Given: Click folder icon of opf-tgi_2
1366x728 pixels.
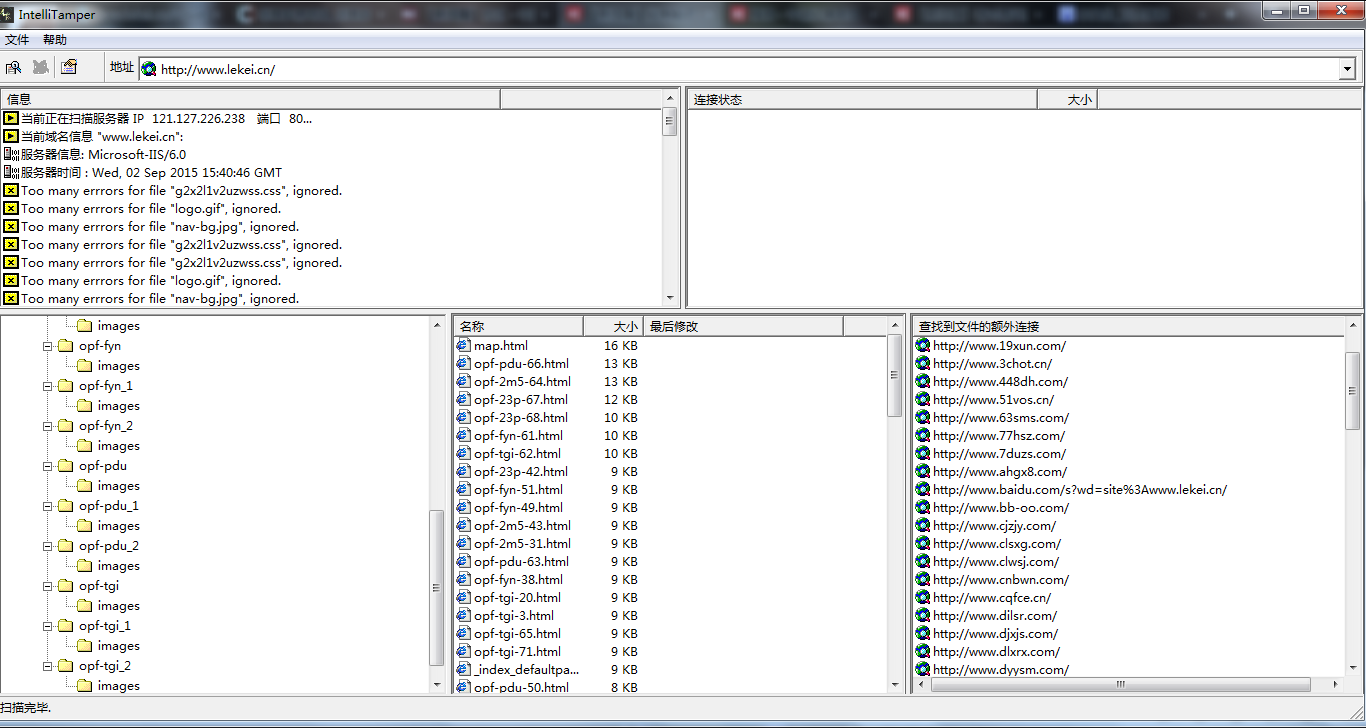Looking at the screenshot, I should 66,666.
